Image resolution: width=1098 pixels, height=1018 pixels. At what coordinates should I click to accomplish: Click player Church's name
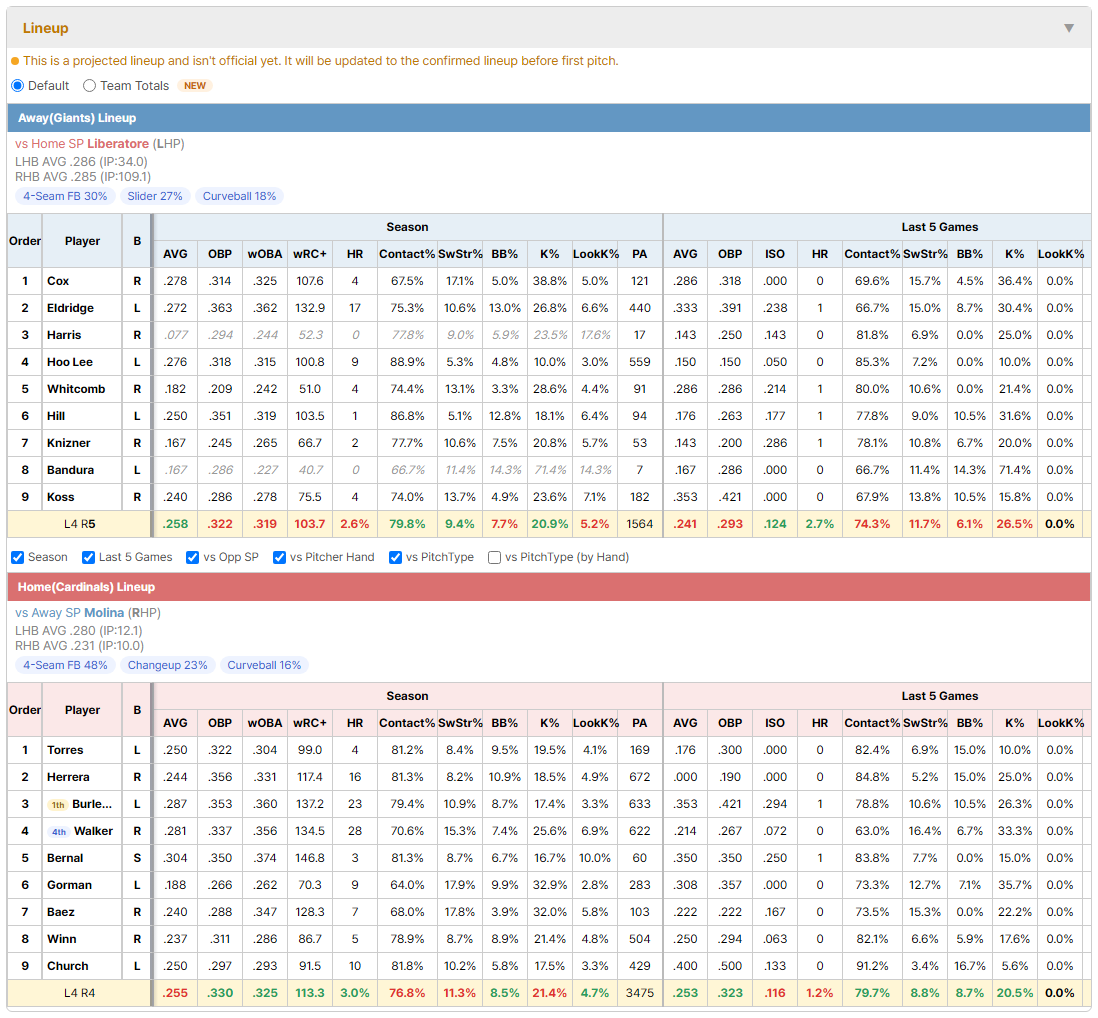tap(68, 966)
